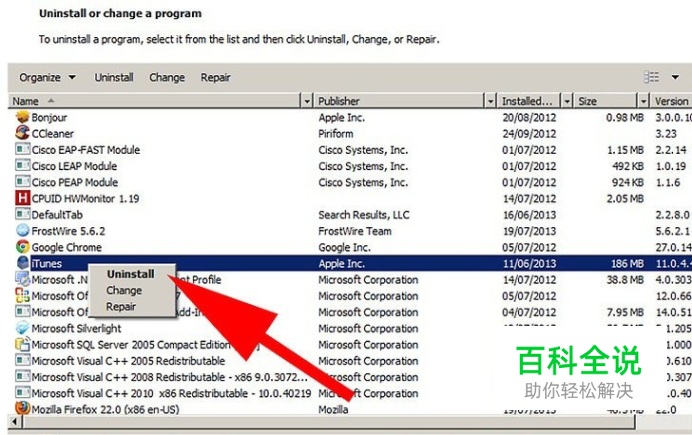Click the Mozilla Firefox icon
The image size is (692, 435).
click(x=22, y=408)
